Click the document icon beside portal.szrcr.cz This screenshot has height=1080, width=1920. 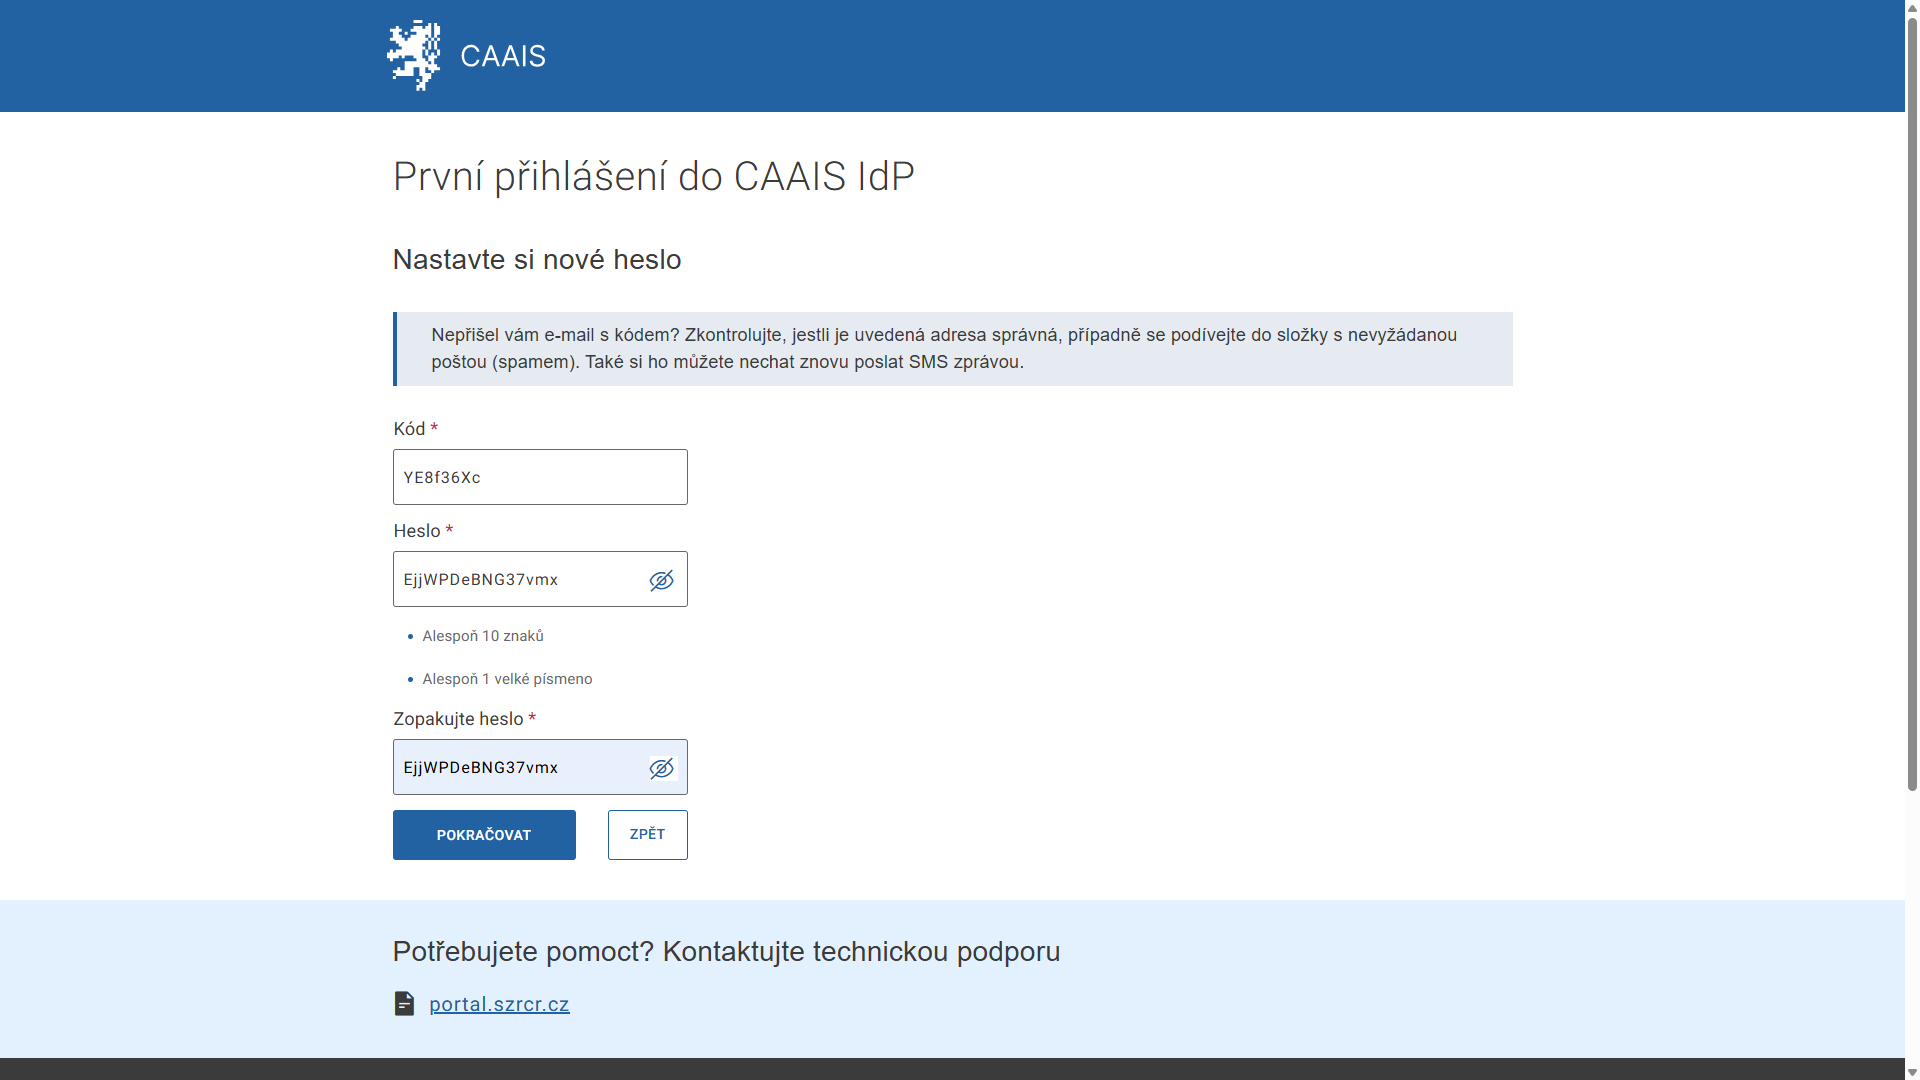coord(404,1003)
